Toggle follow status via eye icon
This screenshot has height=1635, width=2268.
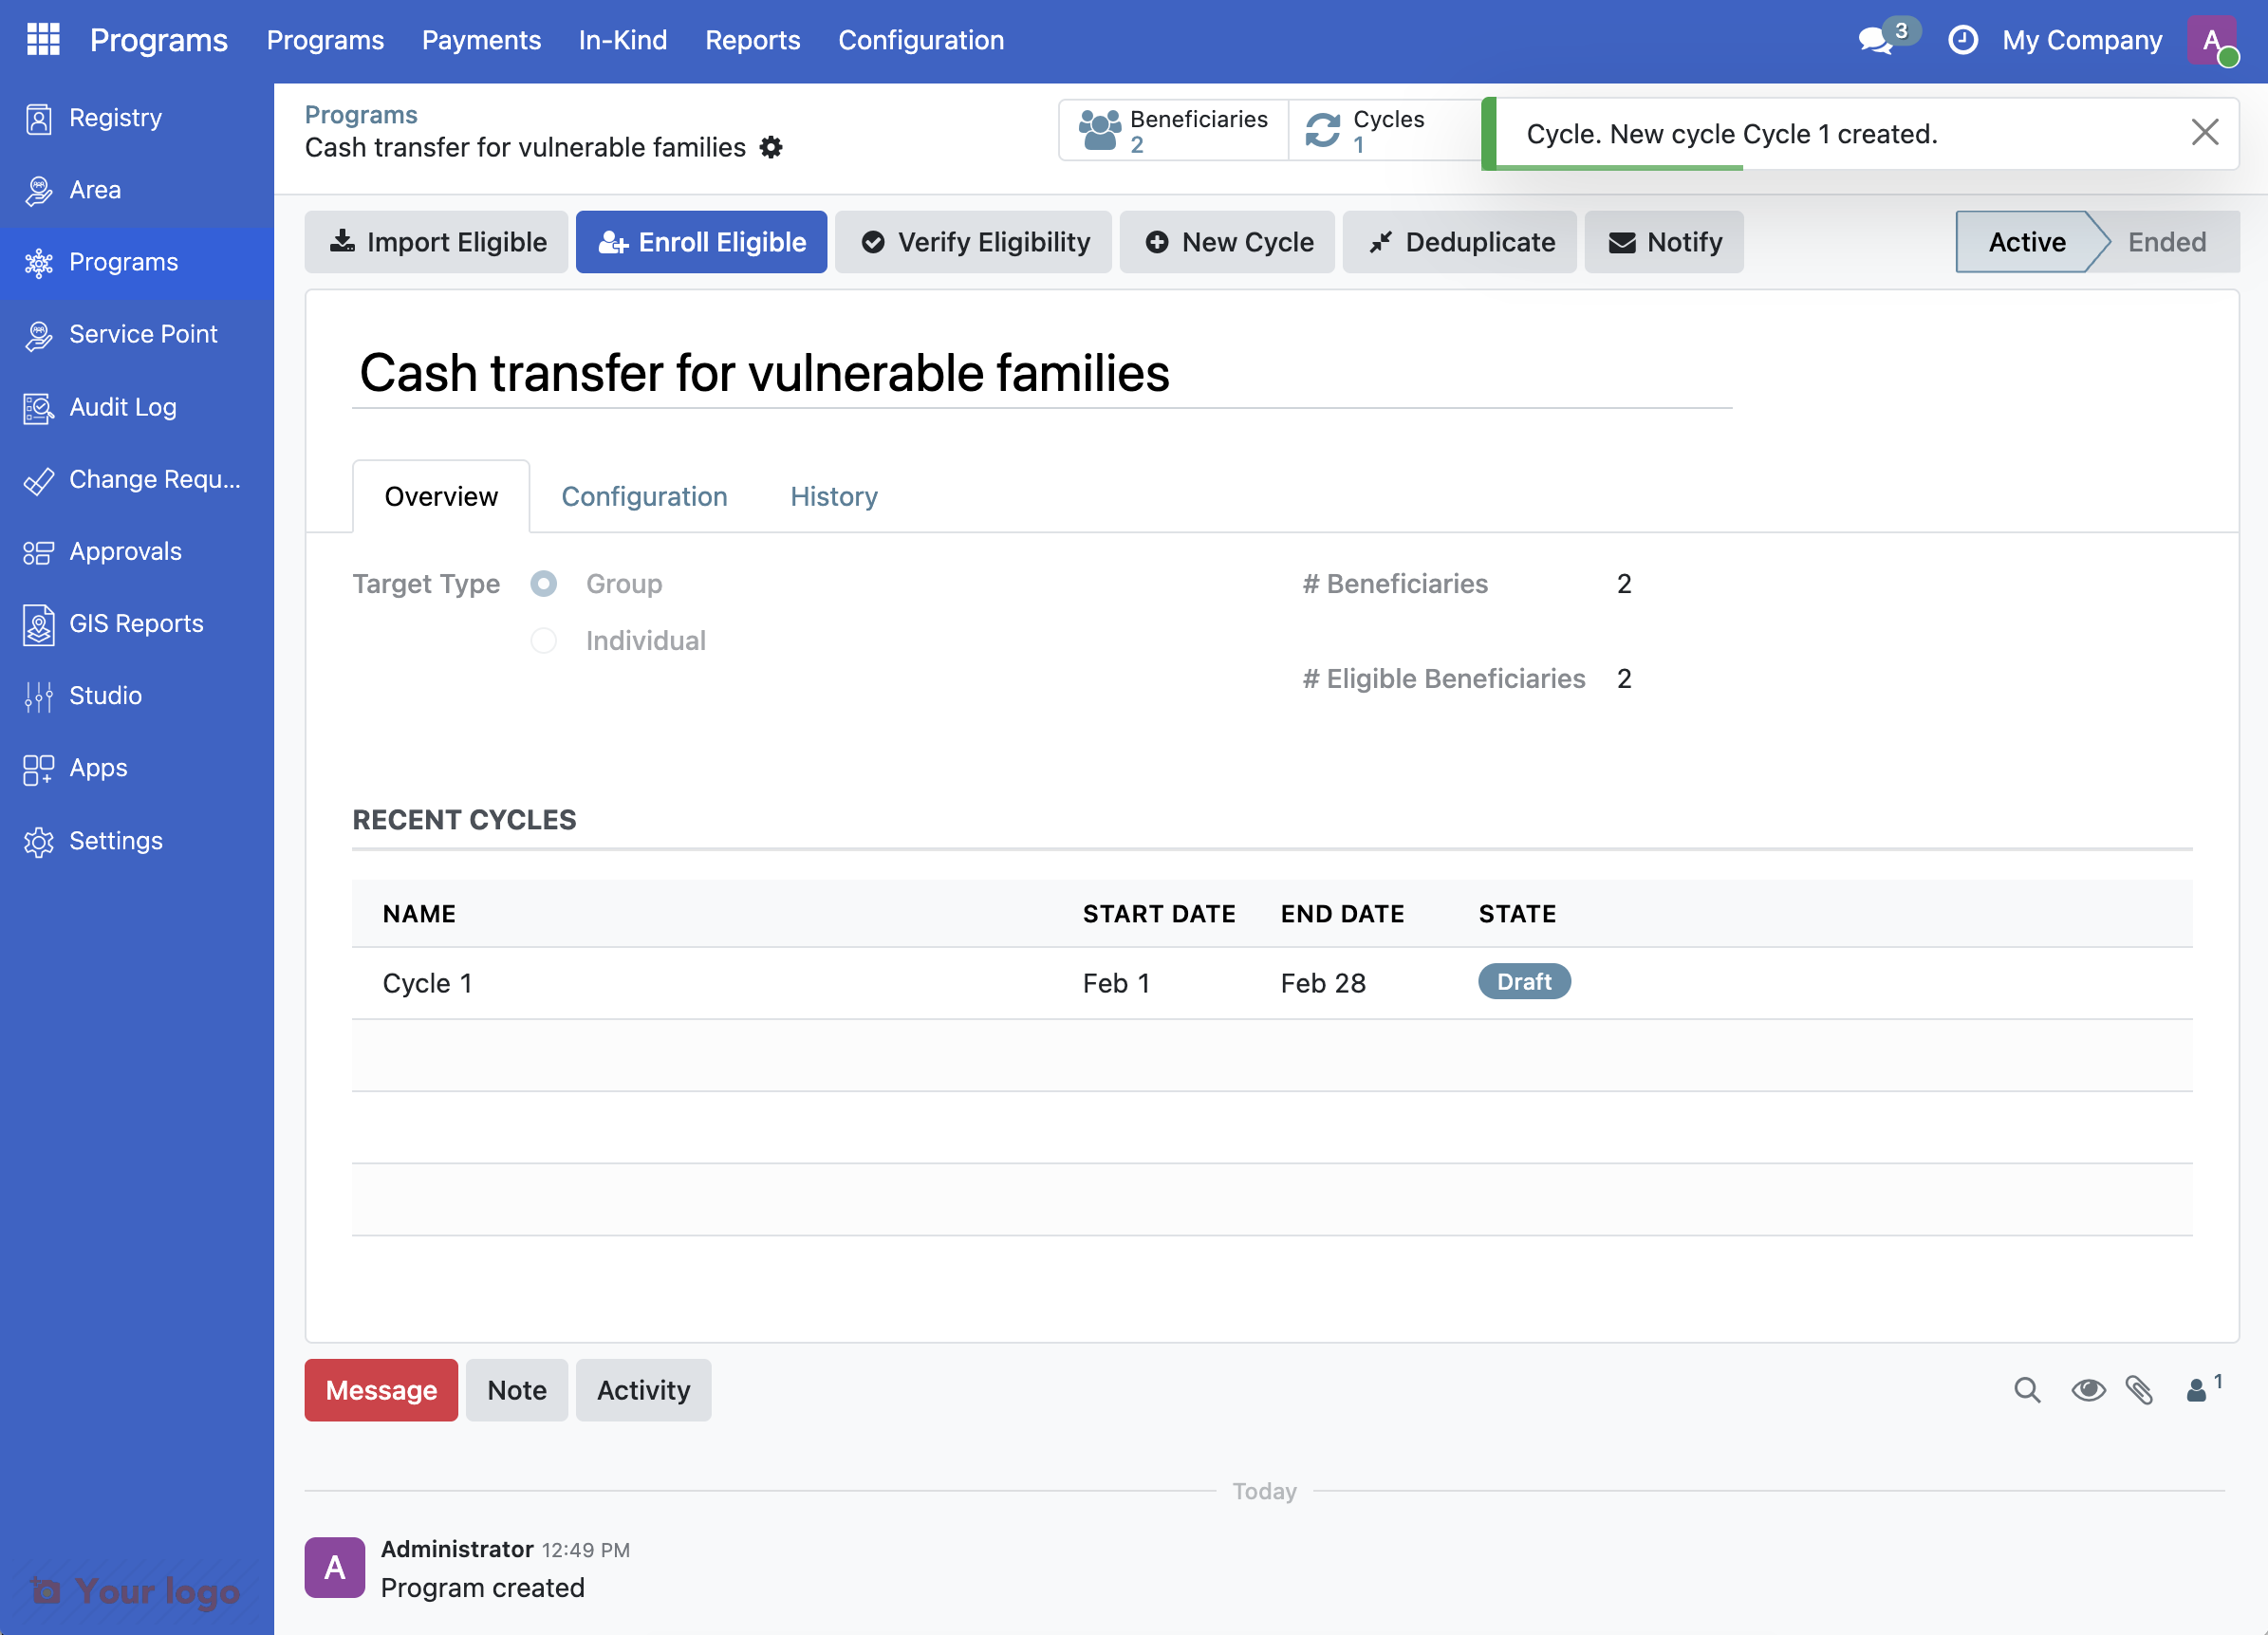tap(2088, 1390)
